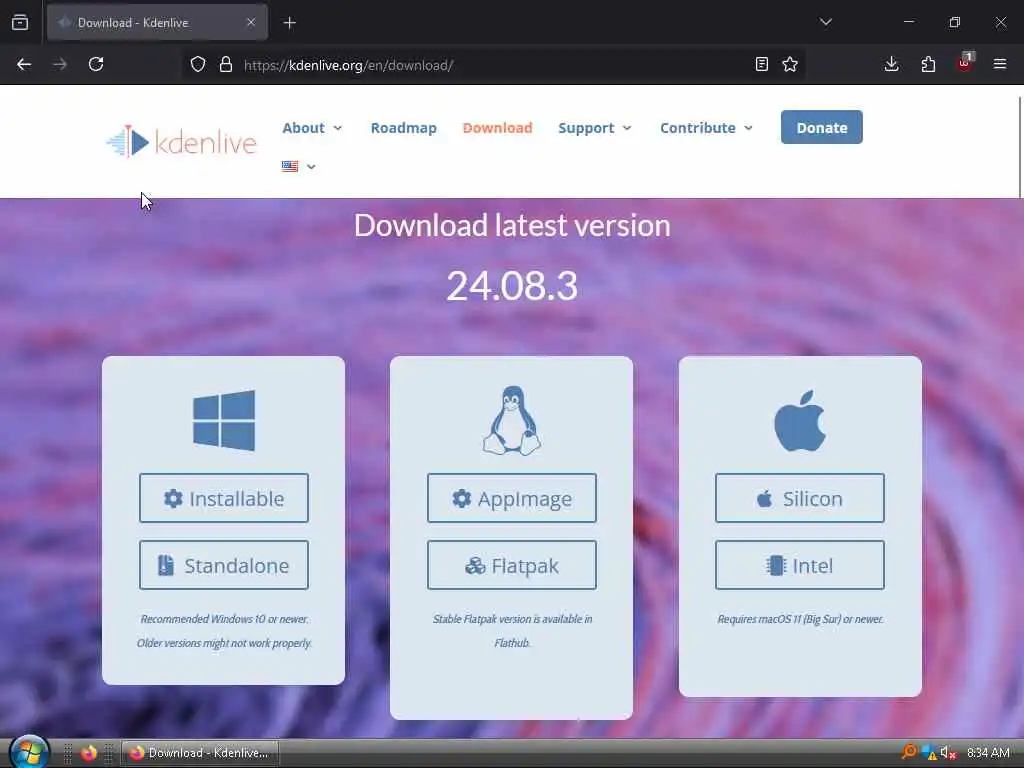Click the 24.08.3 version number
1024x768 pixels.
point(512,285)
